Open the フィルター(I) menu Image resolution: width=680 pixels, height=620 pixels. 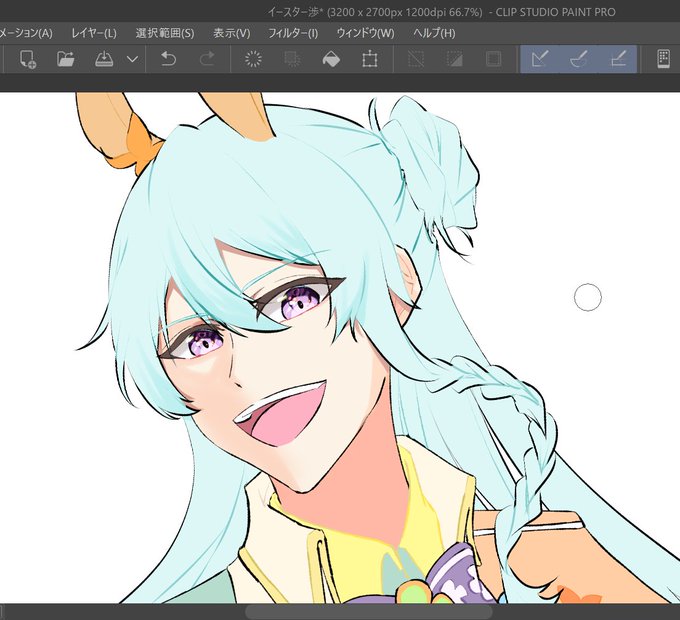293,33
